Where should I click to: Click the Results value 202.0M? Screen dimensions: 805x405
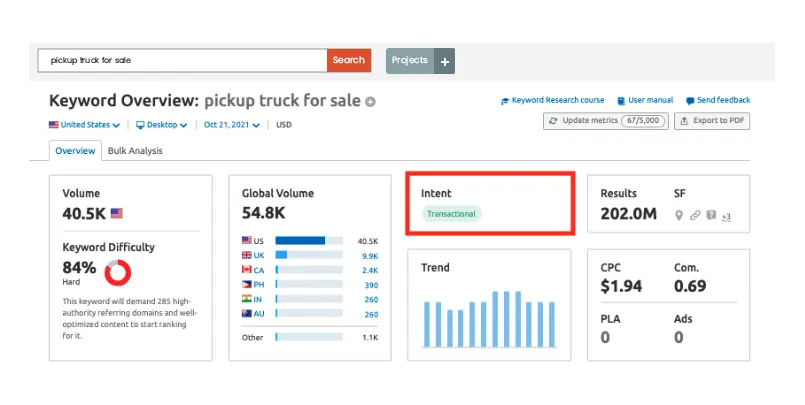click(628, 214)
